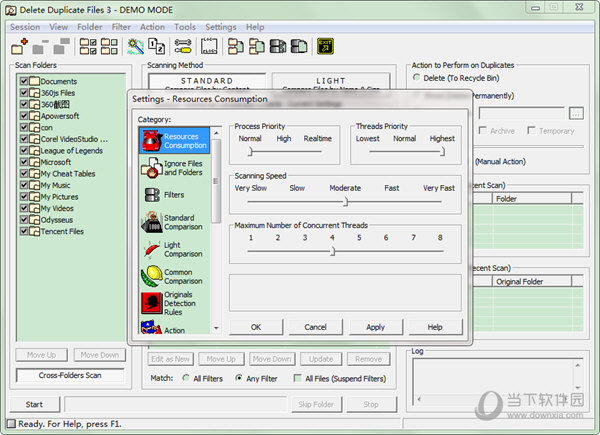Click Log panel scroll-down arrow
Image resolution: width=600 pixels, height=435 pixels.
578,387
